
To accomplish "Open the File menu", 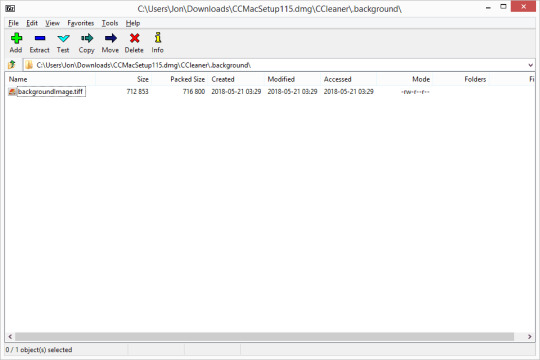I will tap(13, 23).
